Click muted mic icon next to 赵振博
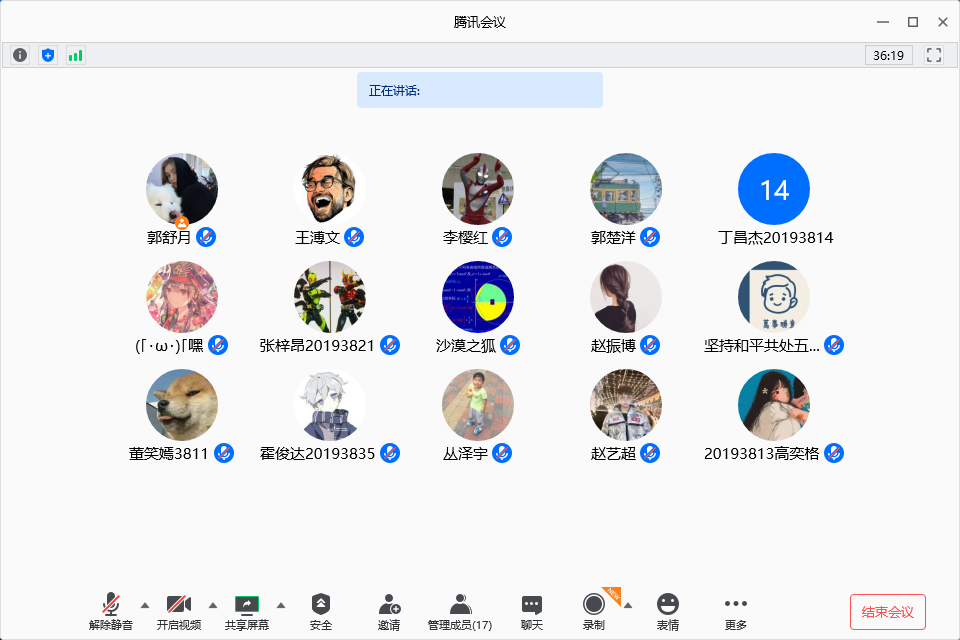 pos(650,345)
